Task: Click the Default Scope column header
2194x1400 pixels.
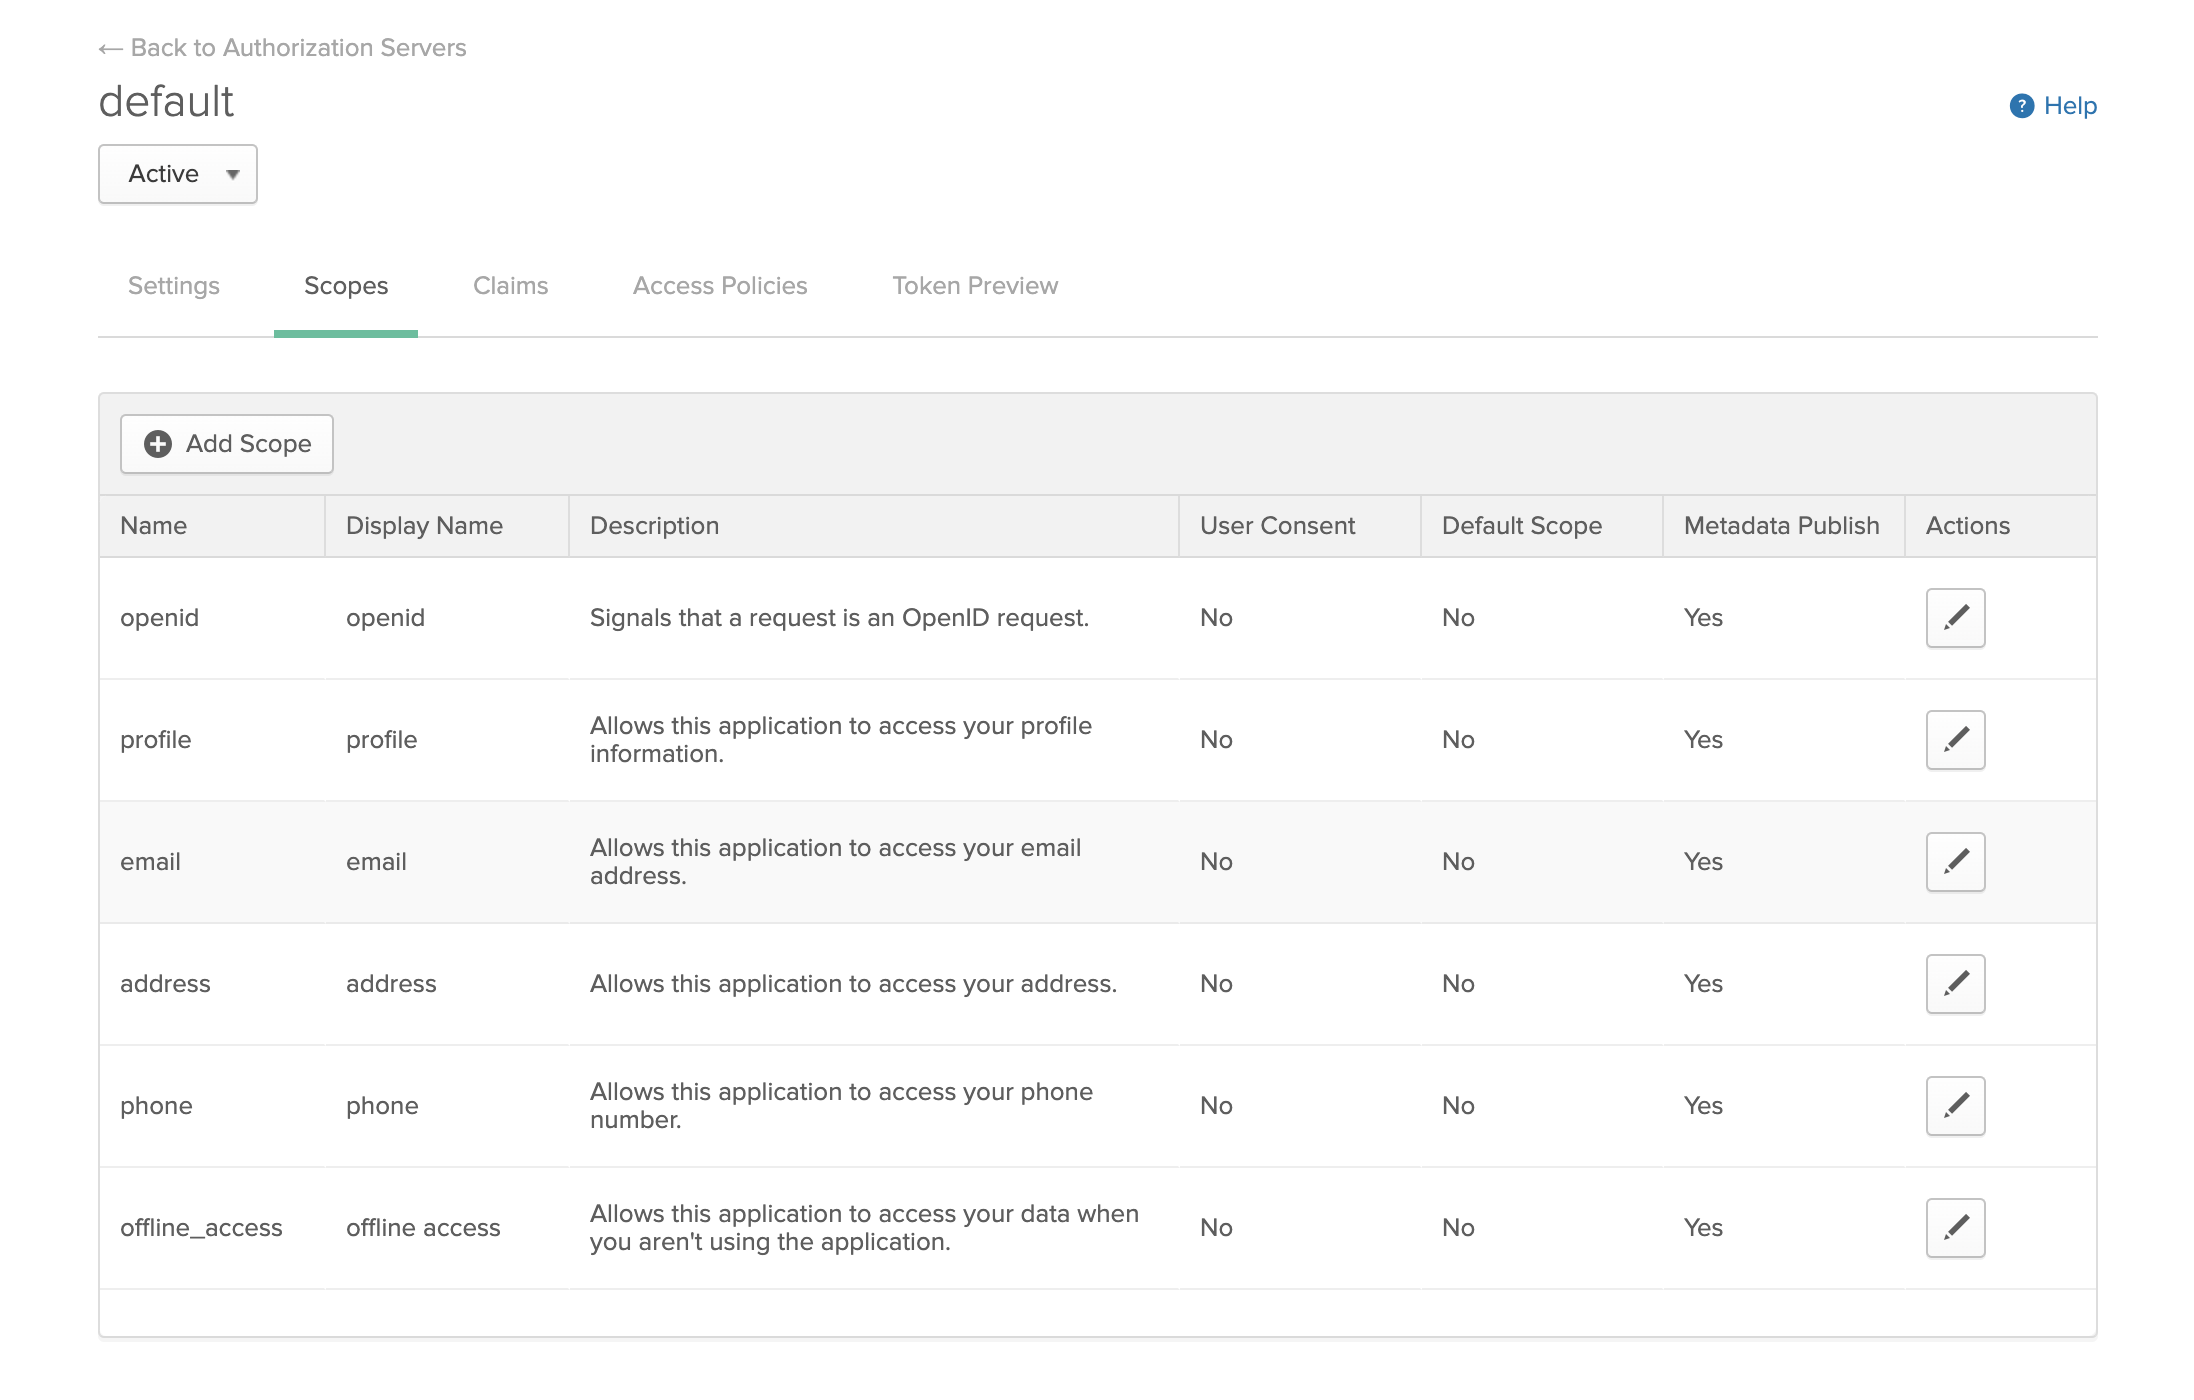Action: tap(1521, 525)
